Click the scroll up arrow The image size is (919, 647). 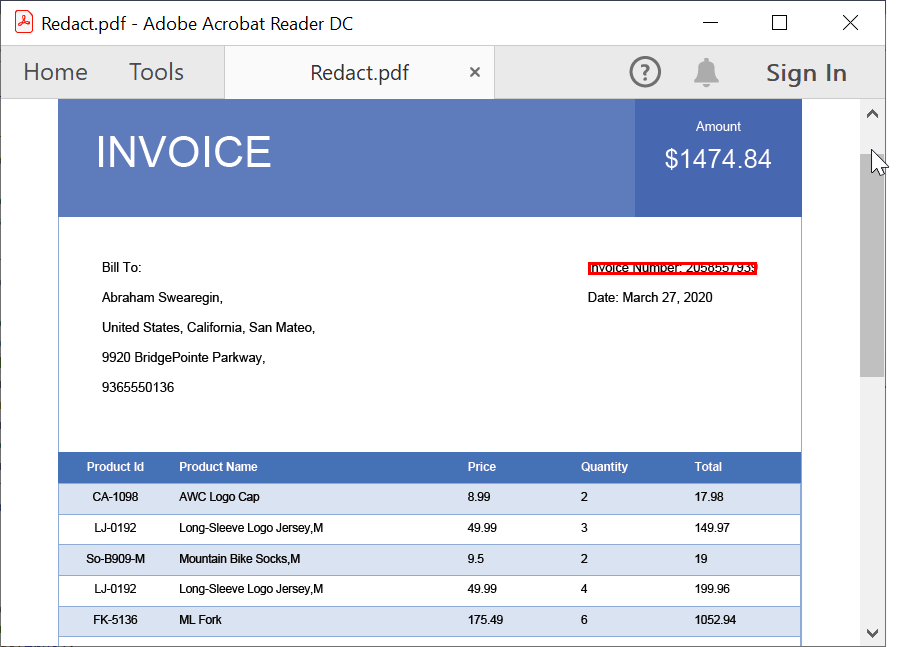(x=872, y=114)
